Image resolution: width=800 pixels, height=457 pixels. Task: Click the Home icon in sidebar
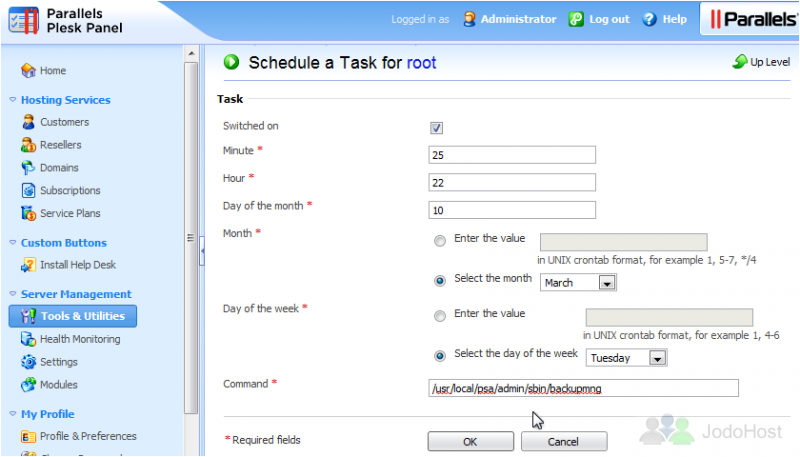pyautogui.click(x=28, y=70)
